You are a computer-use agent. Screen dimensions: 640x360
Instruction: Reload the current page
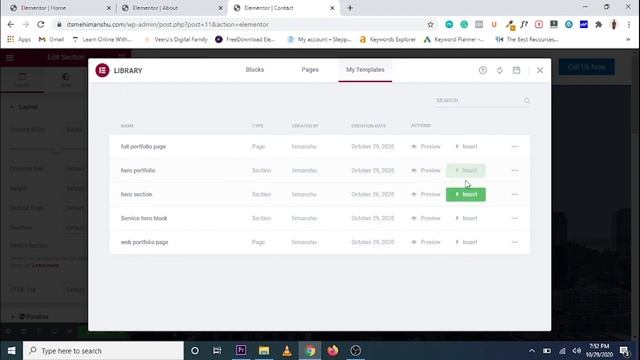40,24
